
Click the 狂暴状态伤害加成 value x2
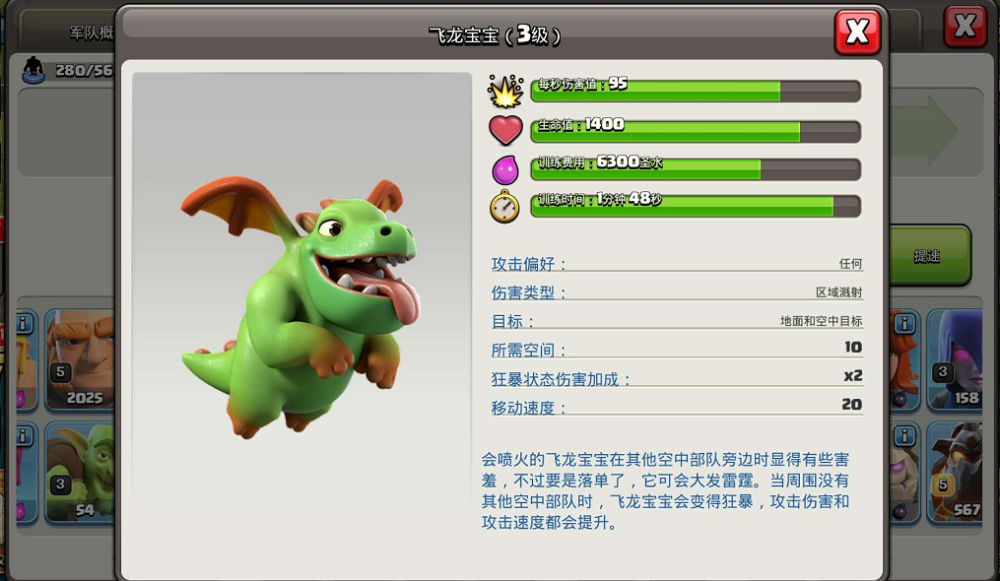pyautogui.click(x=853, y=376)
